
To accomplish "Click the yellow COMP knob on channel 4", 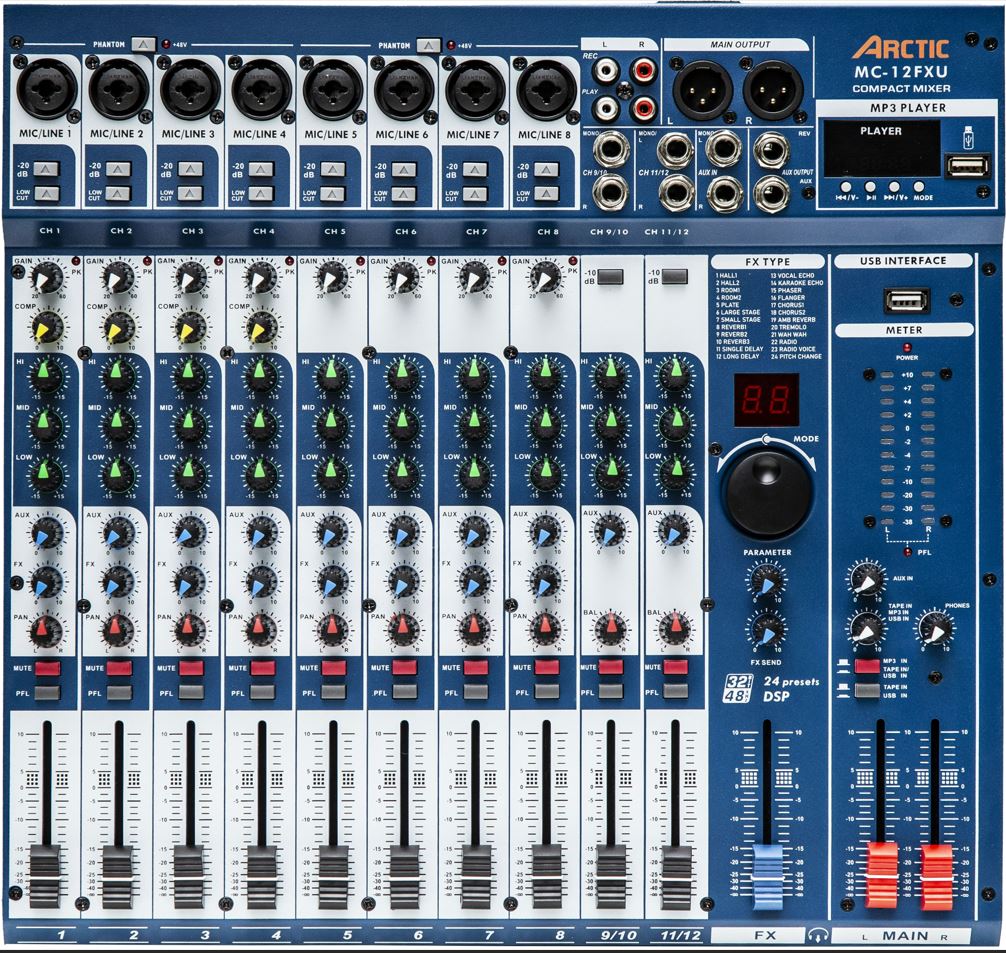I will pos(260,326).
